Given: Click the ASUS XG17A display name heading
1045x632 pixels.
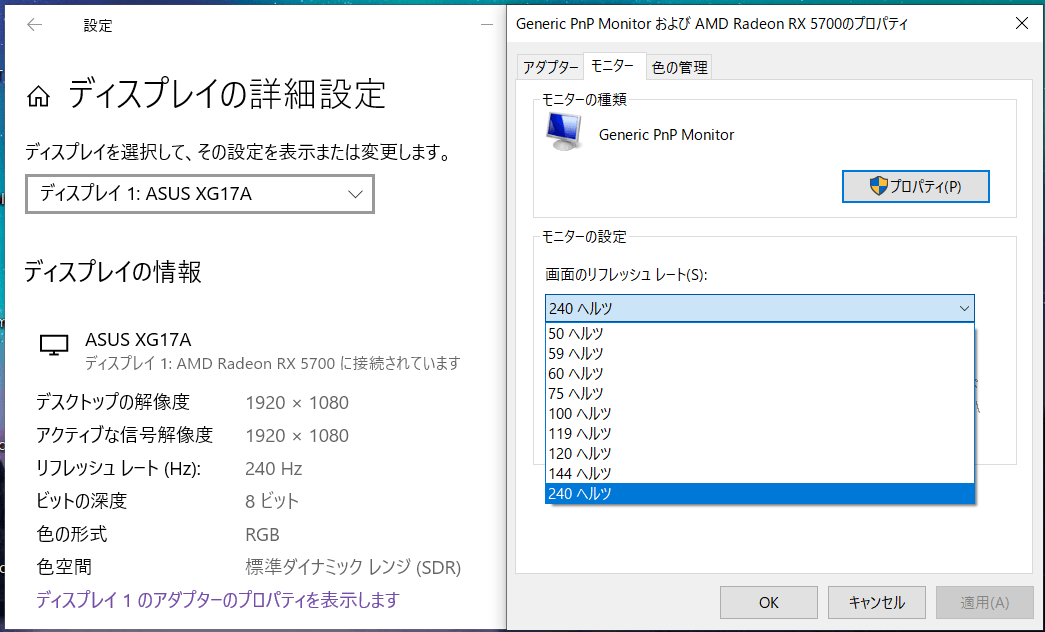Looking at the screenshot, I should click(138, 339).
